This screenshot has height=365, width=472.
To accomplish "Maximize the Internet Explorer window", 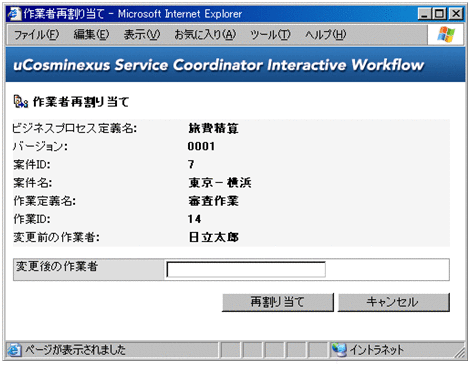I will coord(440,14).
